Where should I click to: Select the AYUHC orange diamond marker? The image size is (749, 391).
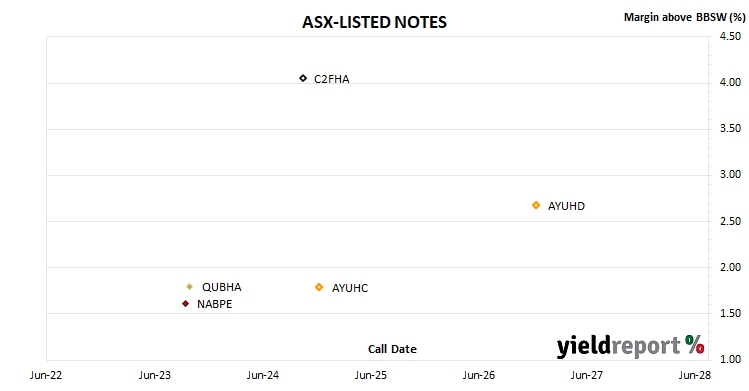pyautogui.click(x=319, y=287)
